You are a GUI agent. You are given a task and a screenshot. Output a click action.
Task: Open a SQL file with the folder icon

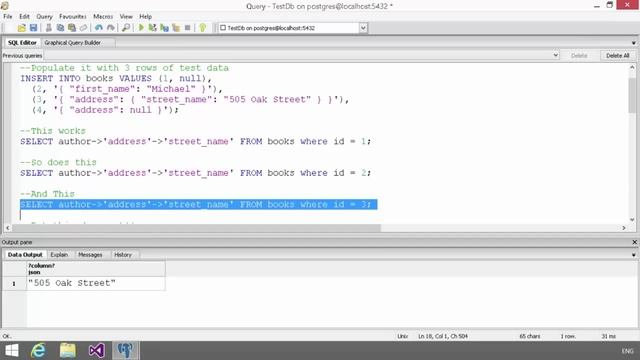point(22,28)
